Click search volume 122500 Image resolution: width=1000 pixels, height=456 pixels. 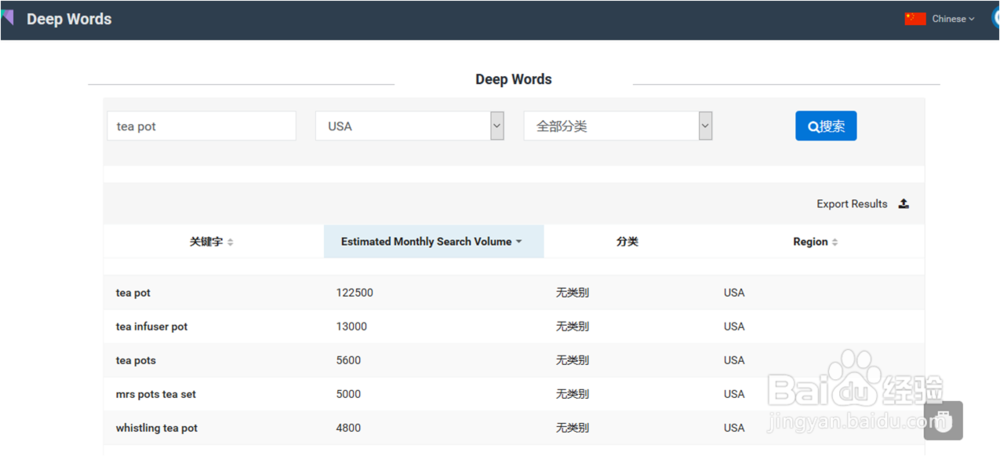click(355, 293)
